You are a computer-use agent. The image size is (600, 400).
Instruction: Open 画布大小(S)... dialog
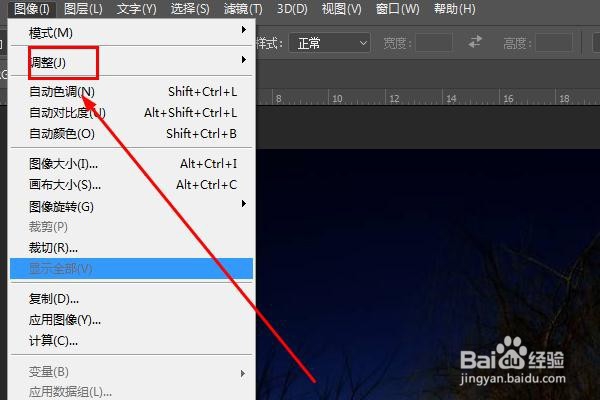click(131, 185)
